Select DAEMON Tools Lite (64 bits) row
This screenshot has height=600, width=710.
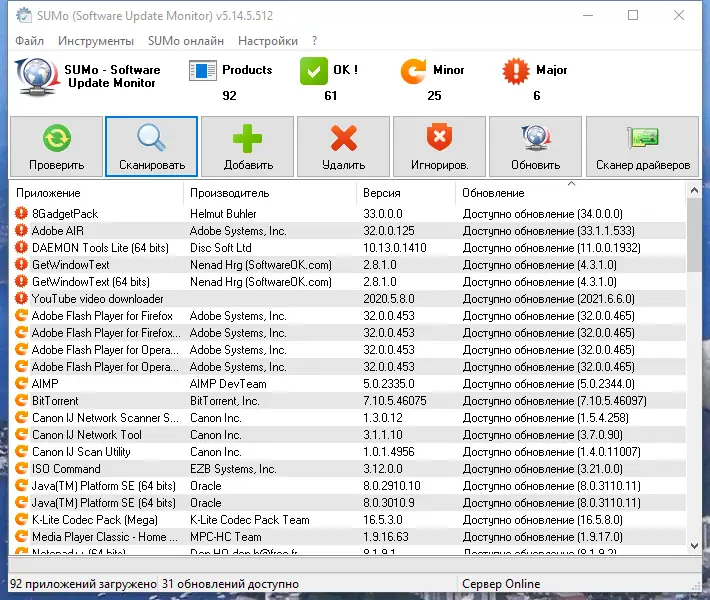pos(100,247)
